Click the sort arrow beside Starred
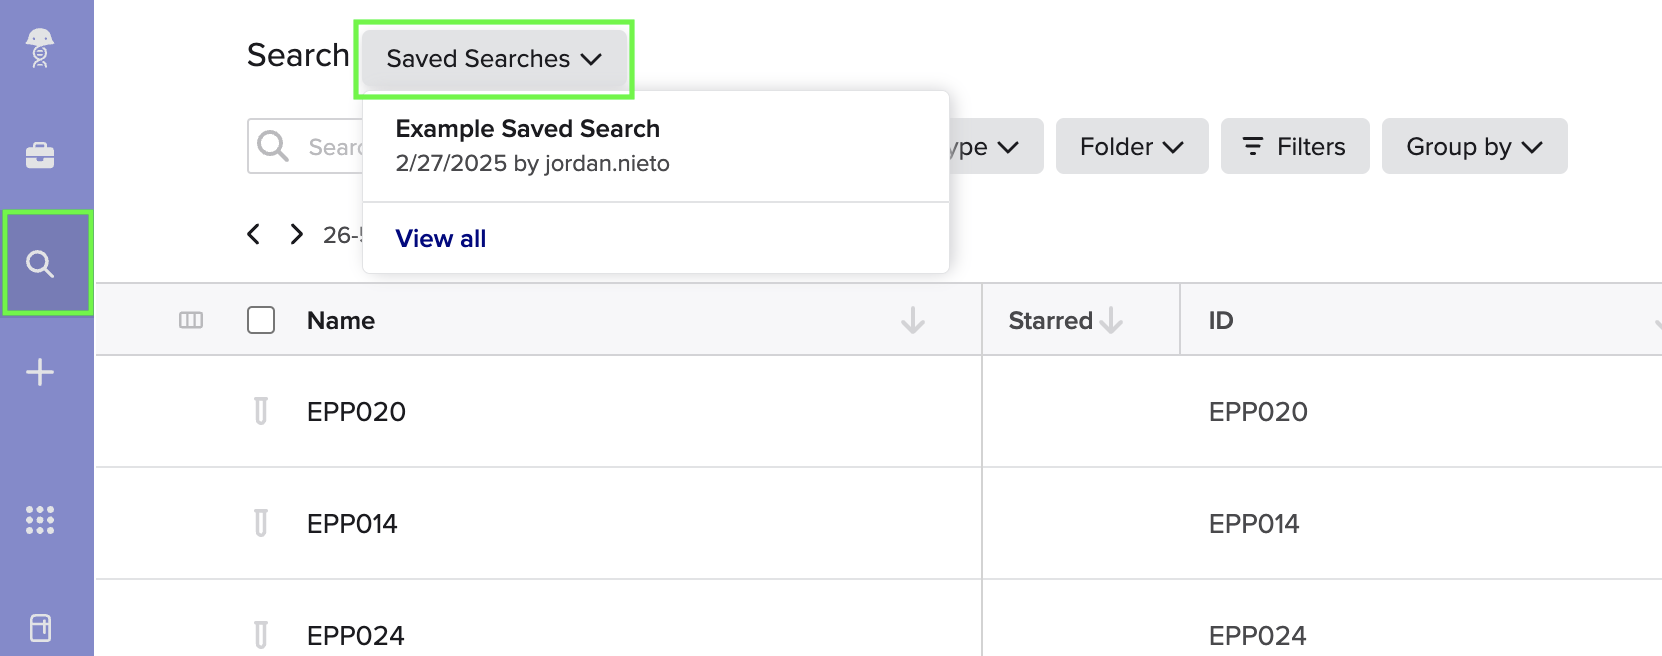 (x=1111, y=320)
